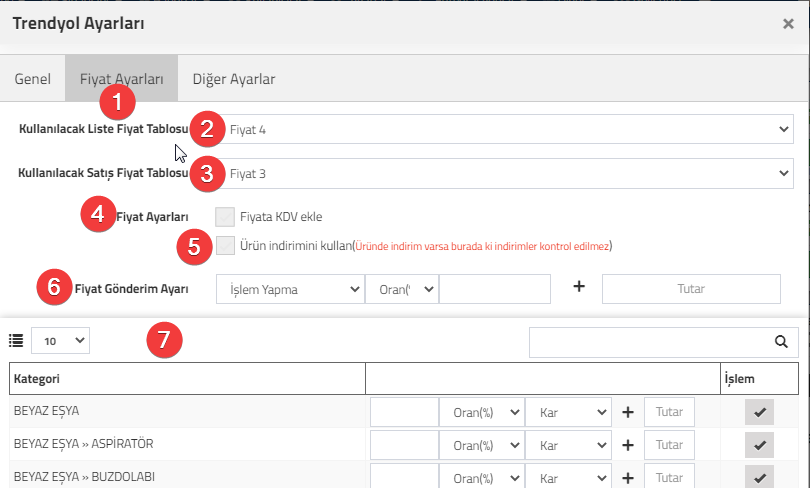Click the Tutar field in Fiyat Gönderim Ayarı
This screenshot has height=488, width=810.
tap(691, 289)
